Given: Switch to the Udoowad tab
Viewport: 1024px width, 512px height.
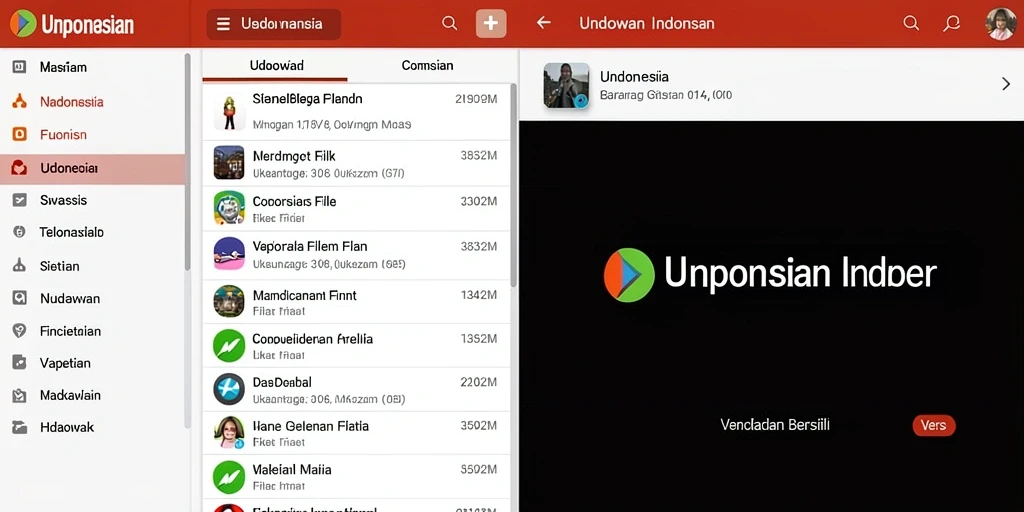Looking at the screenshot, I should click(276, 65).
